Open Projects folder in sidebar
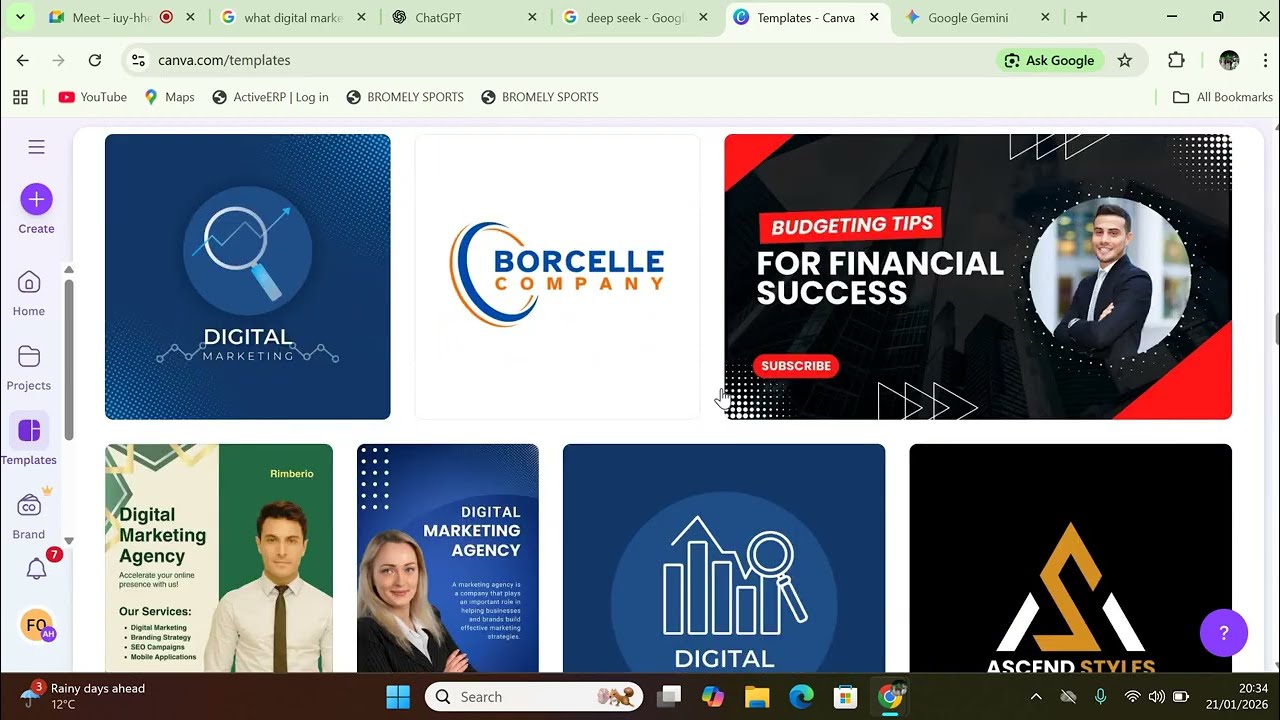 point(29,368)
